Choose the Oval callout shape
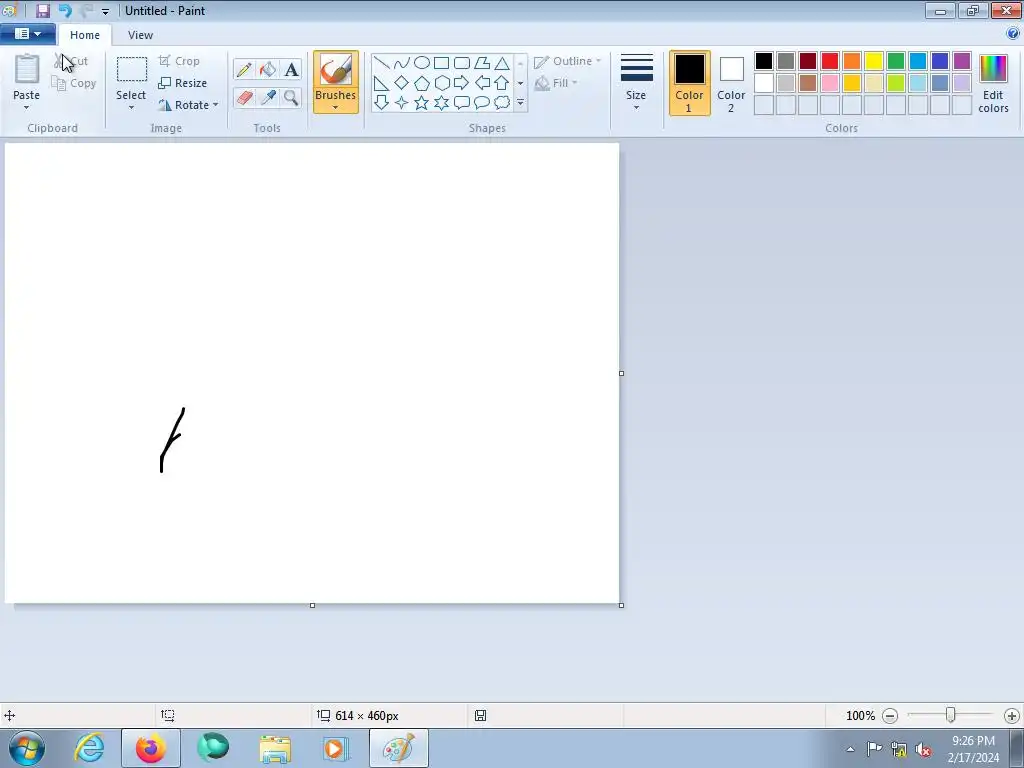The height and width of the screenshot is (768, 1024). [x=482, y=103]
